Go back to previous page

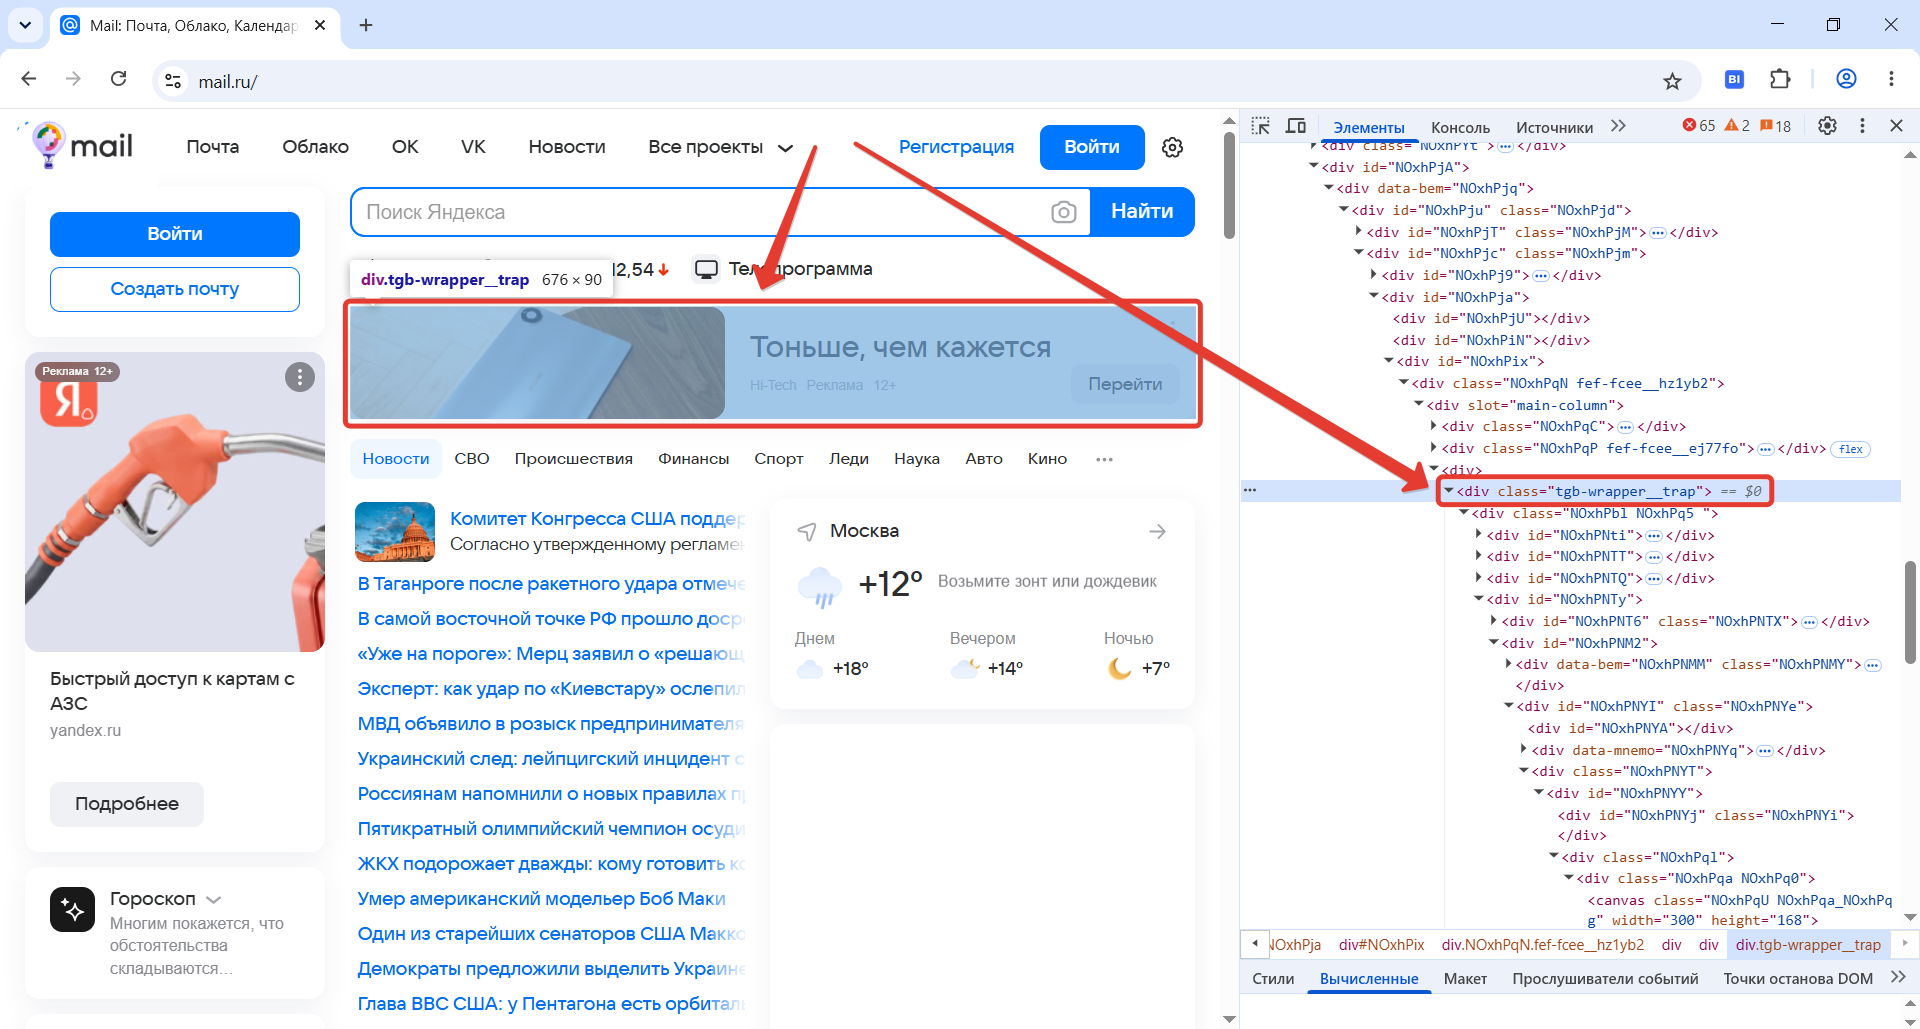[x=29, y=79]
